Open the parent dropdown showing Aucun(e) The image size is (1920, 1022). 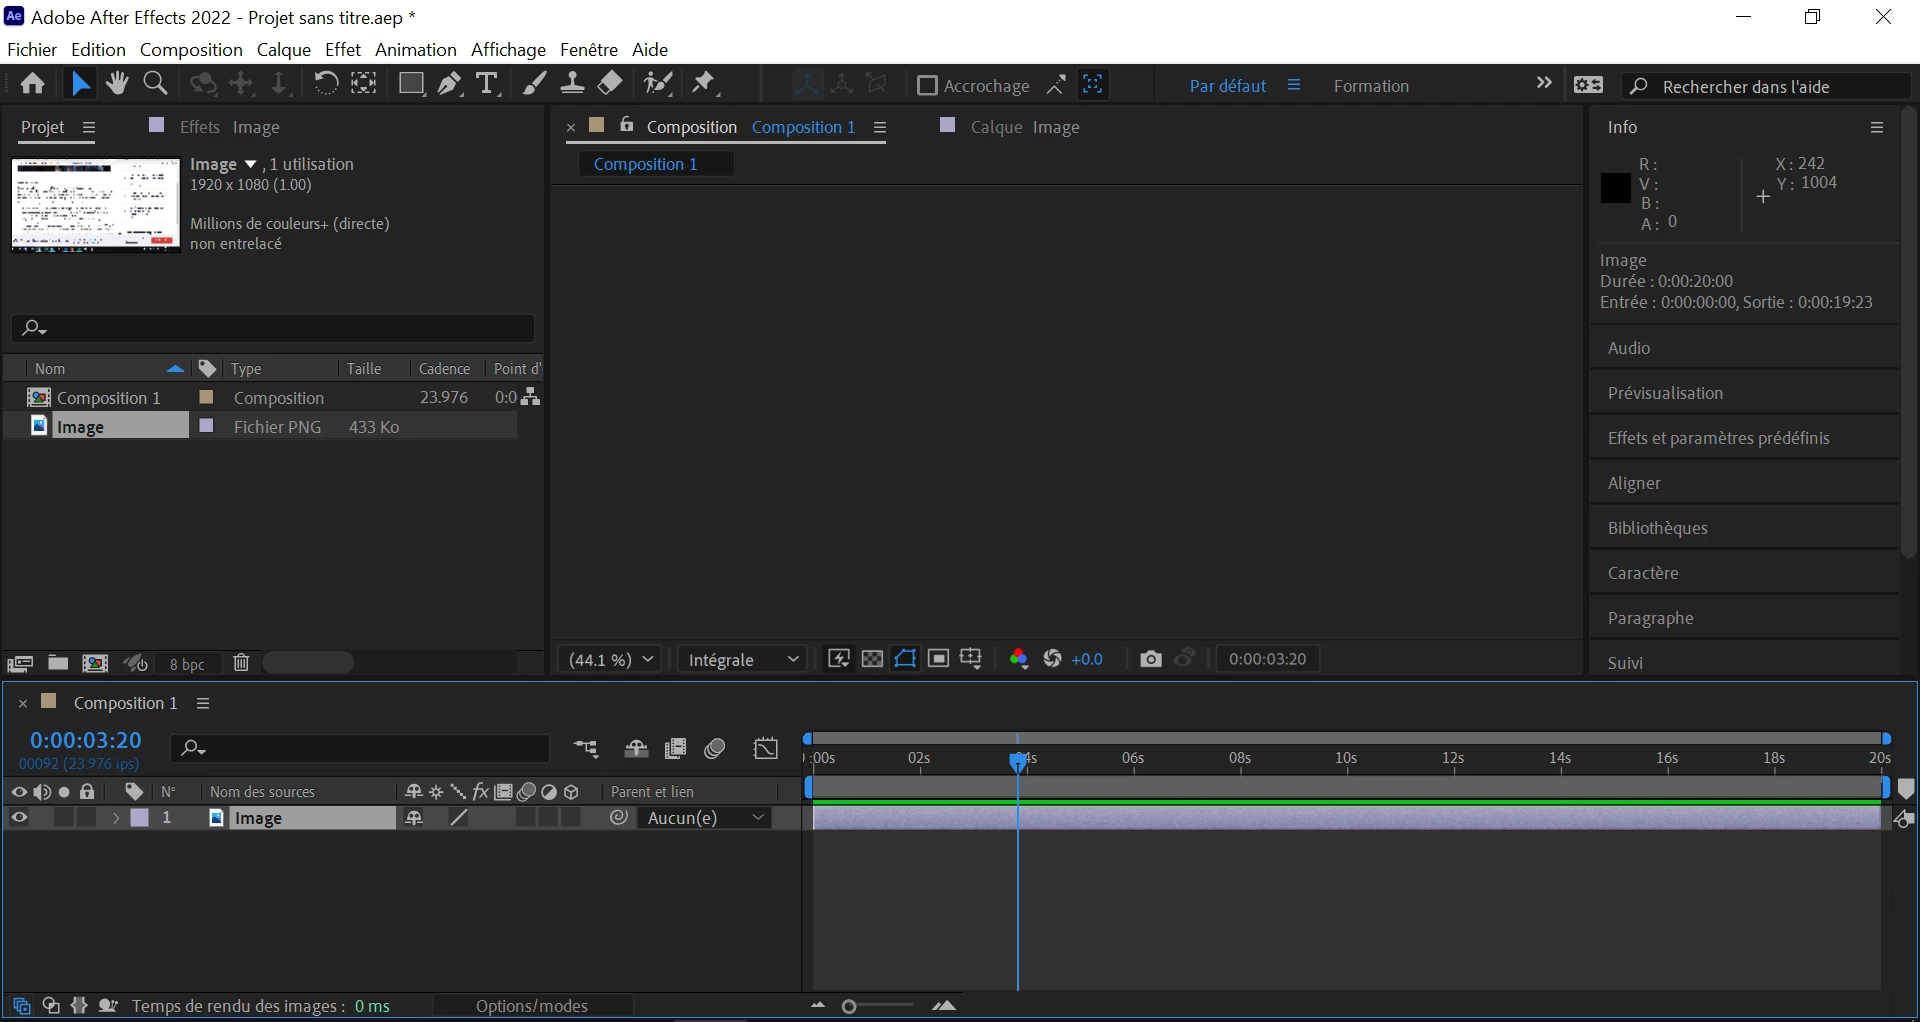(x=706, y=818)
